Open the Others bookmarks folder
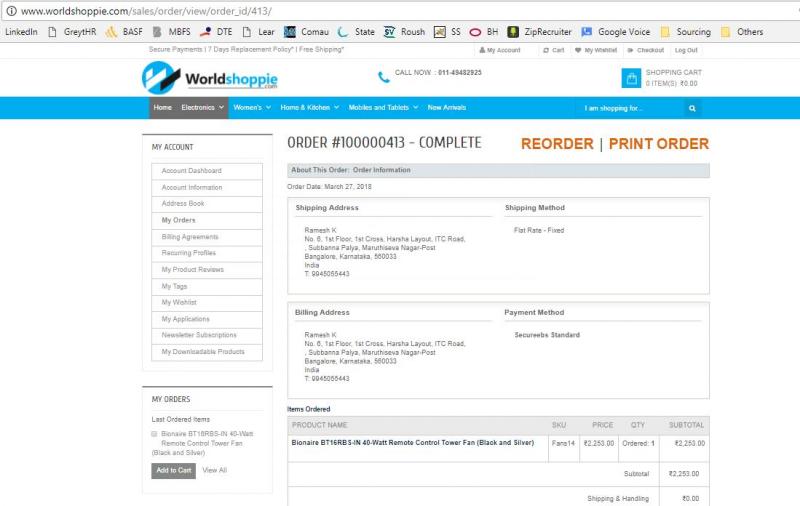 (x=742, y=32)
